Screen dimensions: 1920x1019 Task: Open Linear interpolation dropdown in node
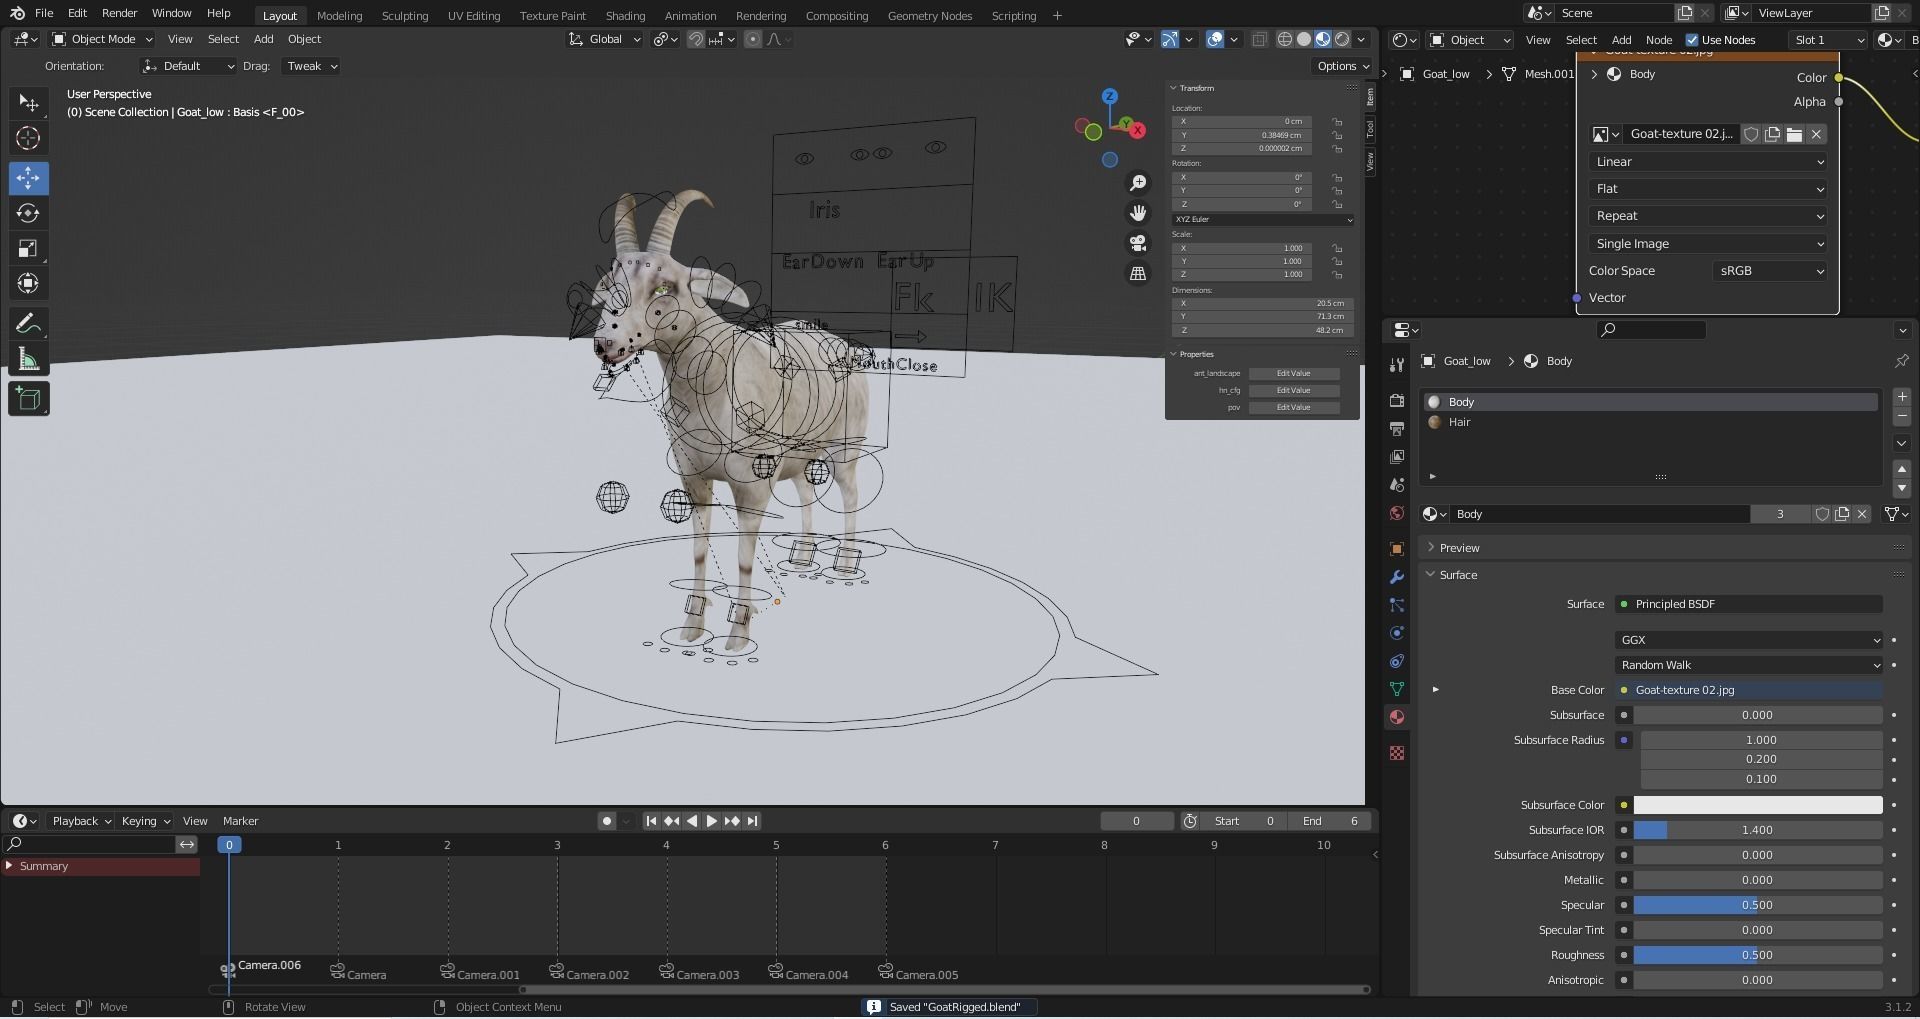(1708, 162)
